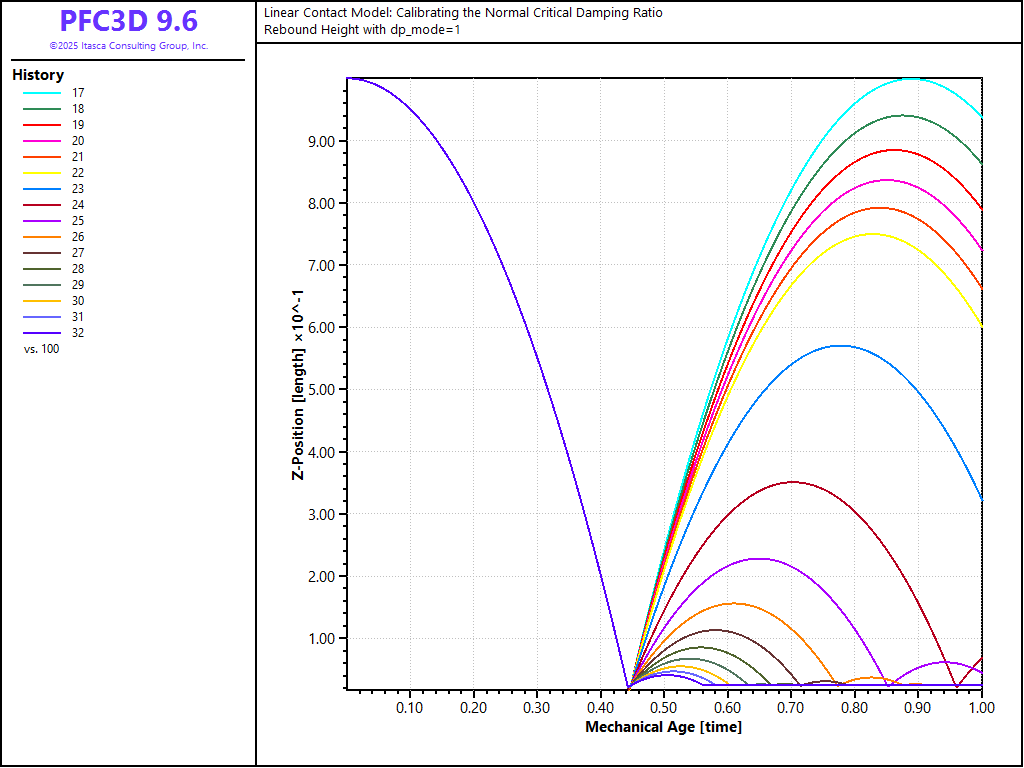Click the 'Mechanical Age [time]' x-axis label
This screenshot has height=768, width=1024.
[x=663, y=727]
